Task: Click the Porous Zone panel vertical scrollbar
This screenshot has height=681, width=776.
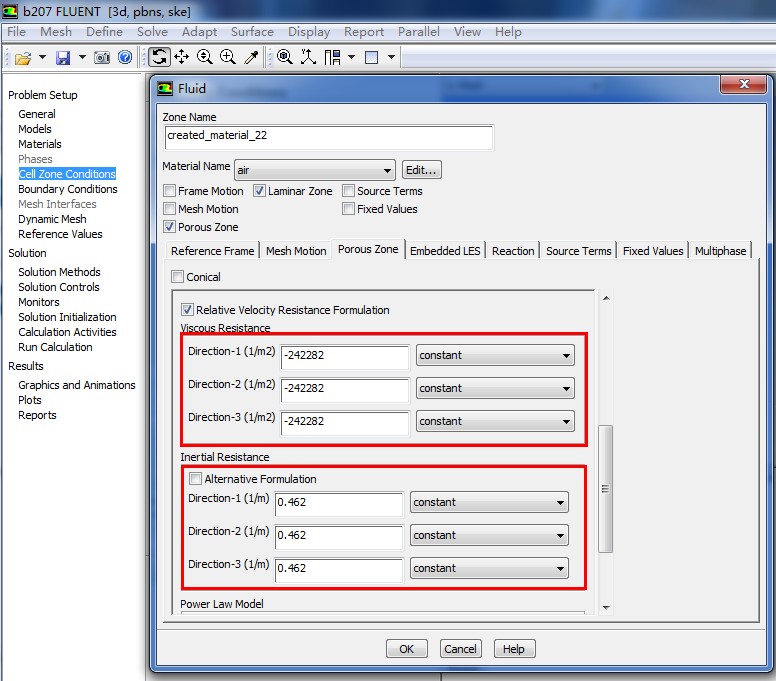Action: pos(604,488)
